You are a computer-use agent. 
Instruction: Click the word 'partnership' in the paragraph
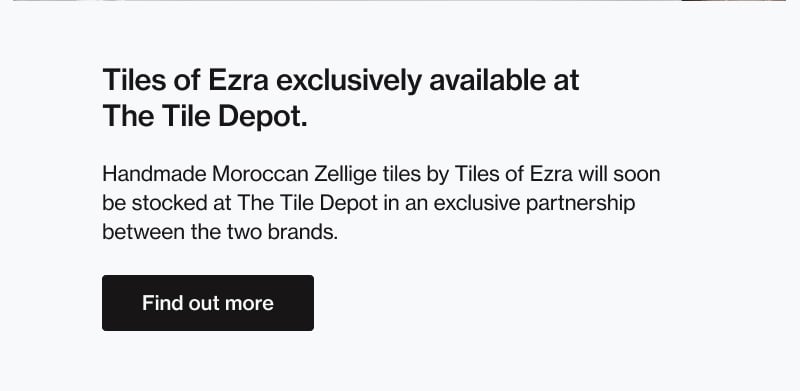coord(580,205)
